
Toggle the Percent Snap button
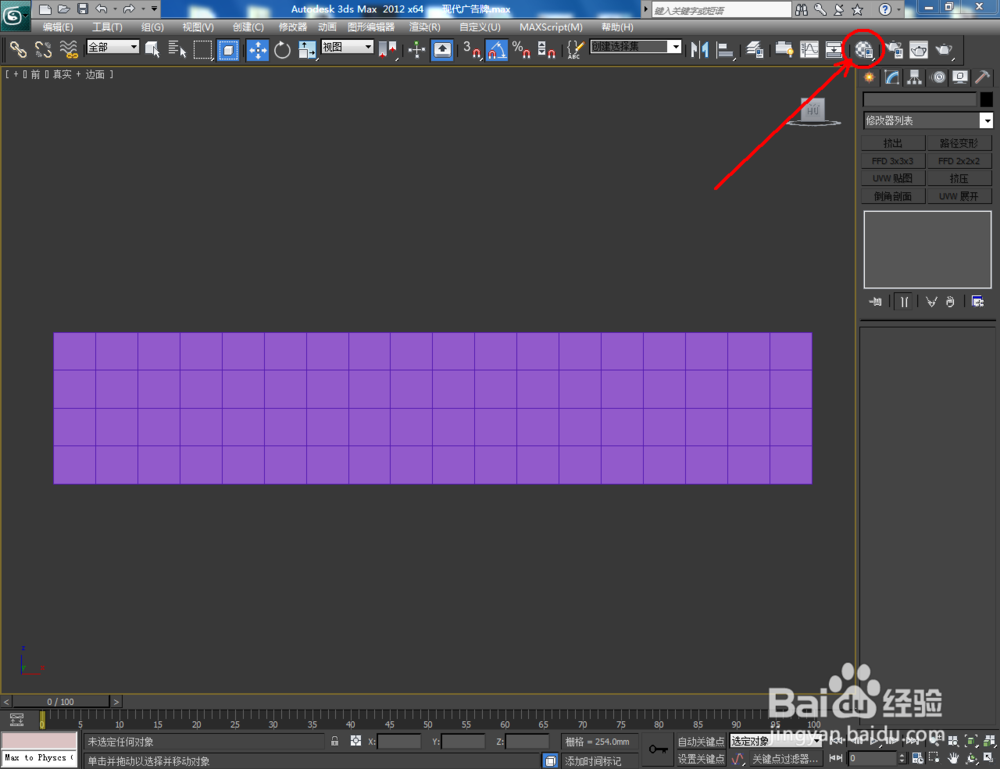[521, 50]
